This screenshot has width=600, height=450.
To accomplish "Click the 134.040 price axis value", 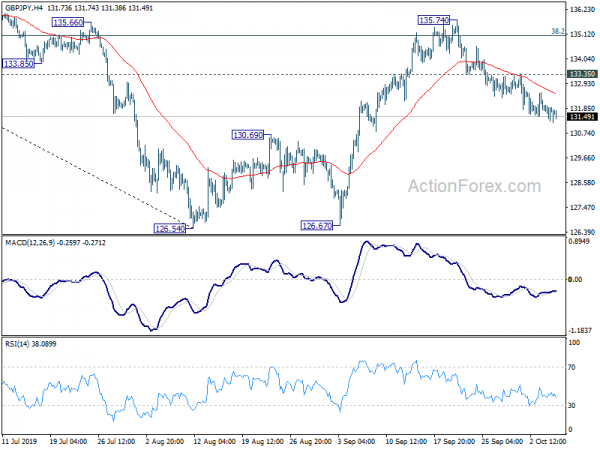I will point(582,59).
